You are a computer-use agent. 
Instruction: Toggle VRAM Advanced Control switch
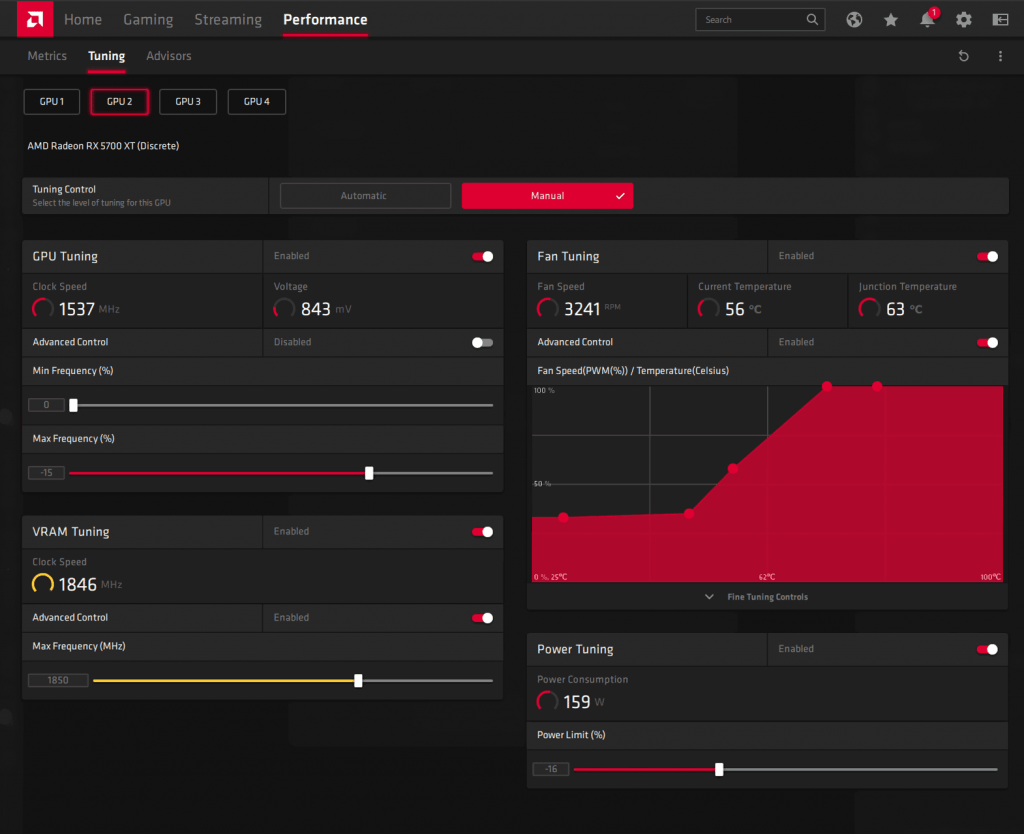[483, 618]
